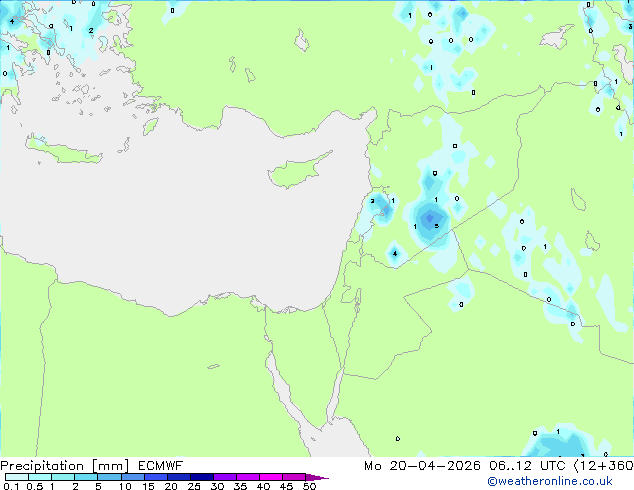Pick the legend swatch between 20 and 25
634x490 pixels.
point(179,477)
